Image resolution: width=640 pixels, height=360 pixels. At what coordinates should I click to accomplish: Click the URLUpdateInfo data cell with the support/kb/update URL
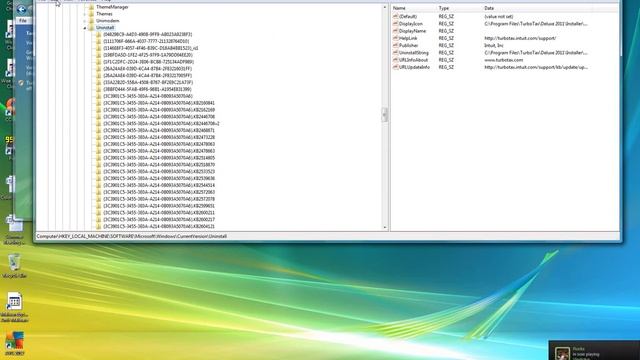click(x=536, y=67)
